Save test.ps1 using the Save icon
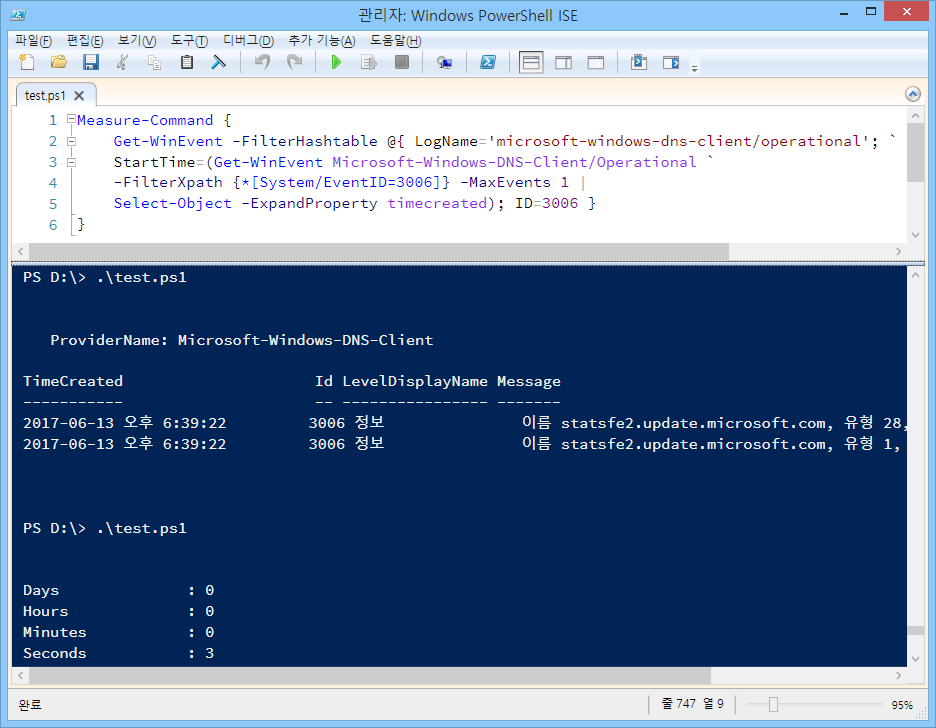This screenshot has height=728, width=936. (90, 62)
